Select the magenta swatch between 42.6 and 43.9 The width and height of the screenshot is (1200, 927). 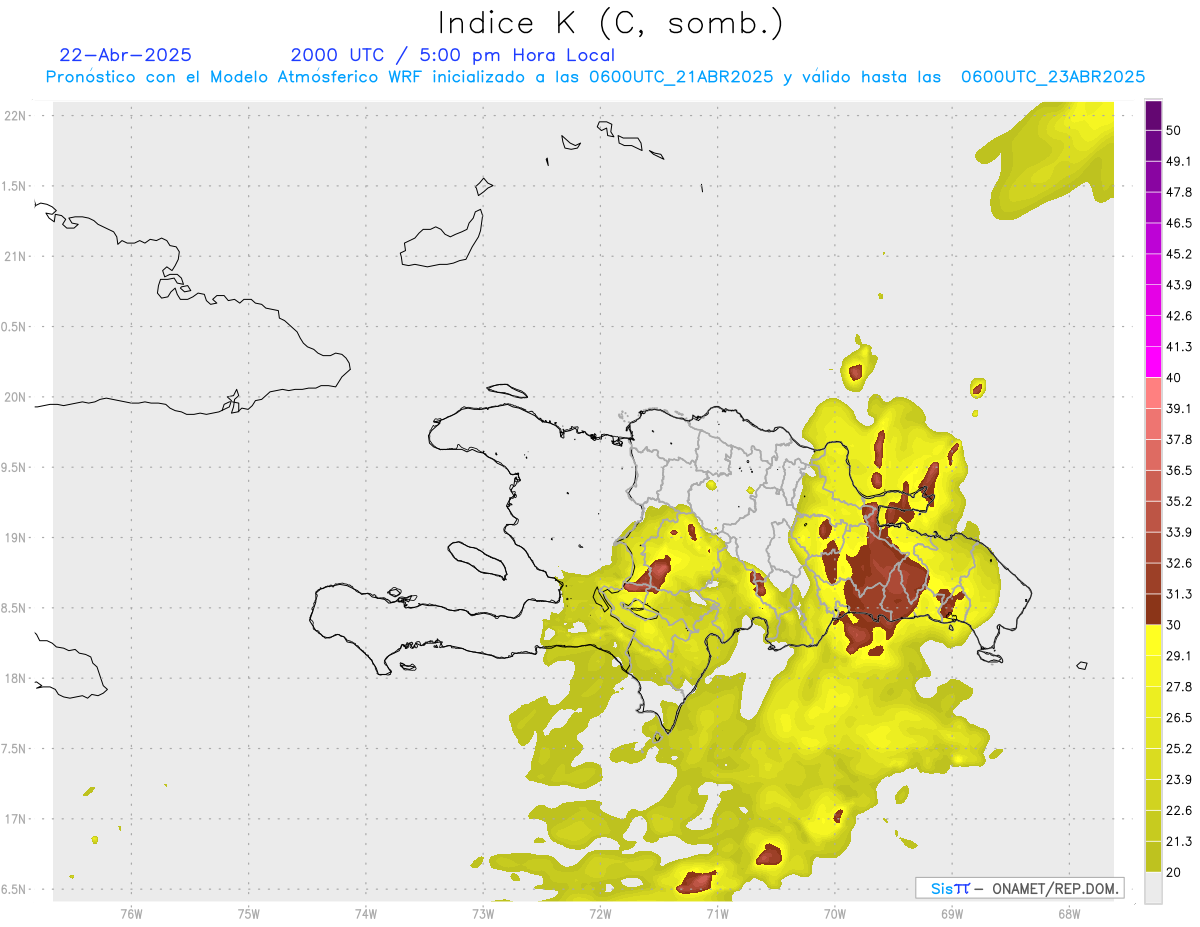pos(1153,300)
